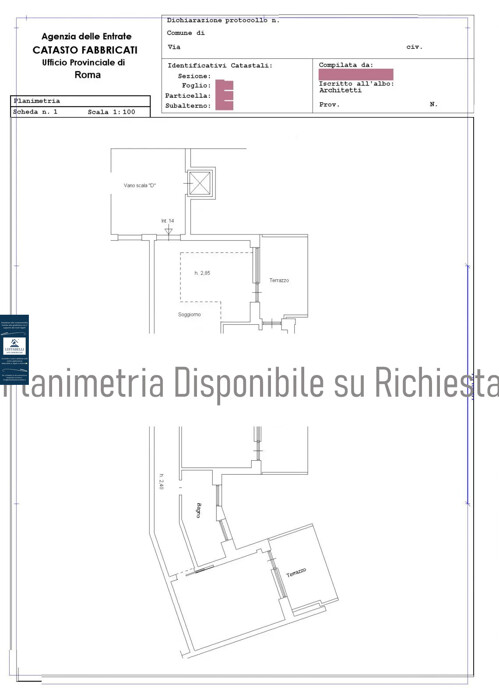Click the vertical 'h 2,40' corridor text

pyautogui.click(x=161, y=481)
